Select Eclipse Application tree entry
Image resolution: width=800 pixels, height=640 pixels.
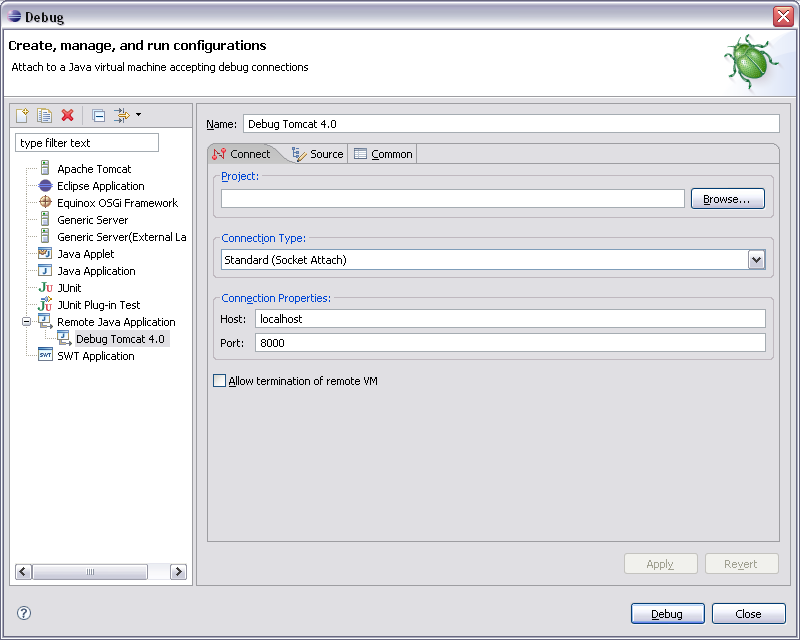tap(101, 186)
